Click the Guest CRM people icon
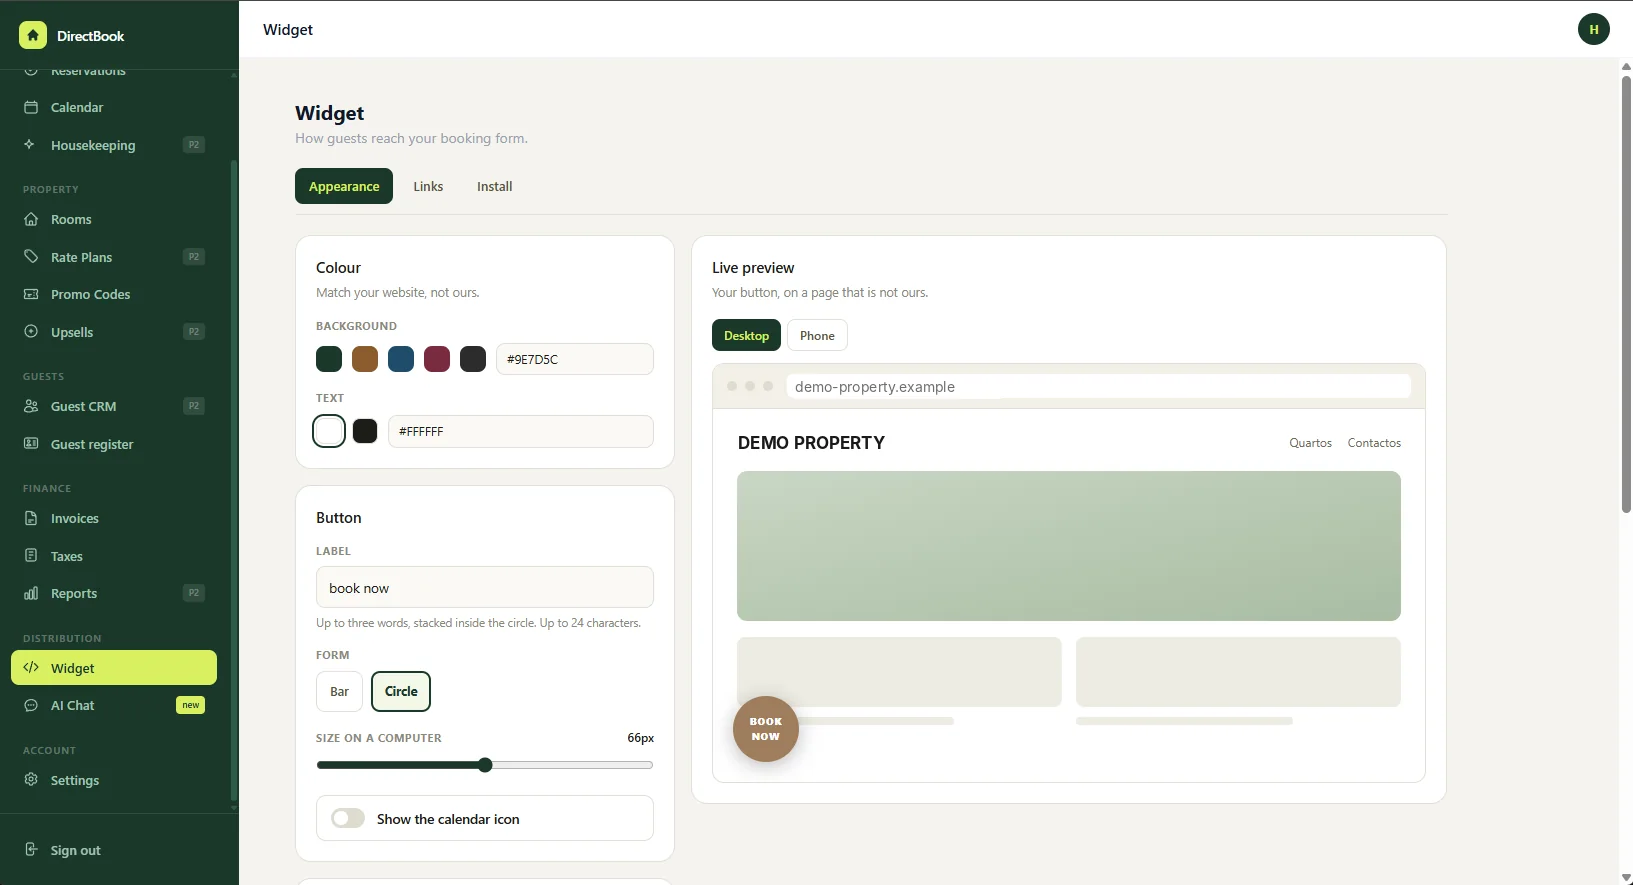1633x885 pixels. 31,406
